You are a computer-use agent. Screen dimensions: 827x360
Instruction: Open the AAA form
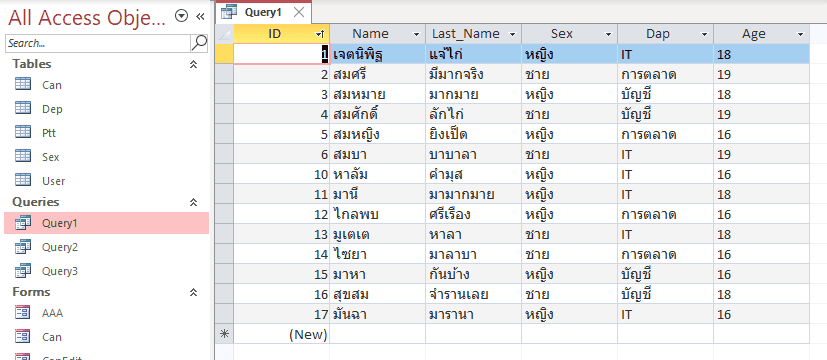pyautogui.click(x=52, y=313)
